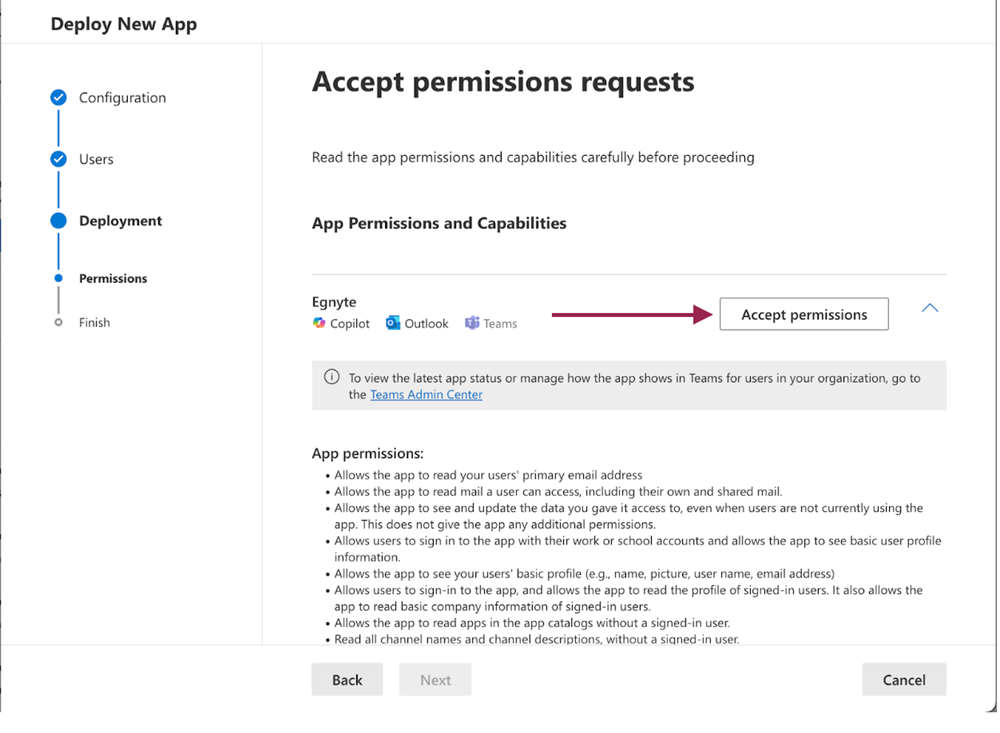Click the info icon in the notice banner
Screen dimensions: 1000x733
[332, 377]
